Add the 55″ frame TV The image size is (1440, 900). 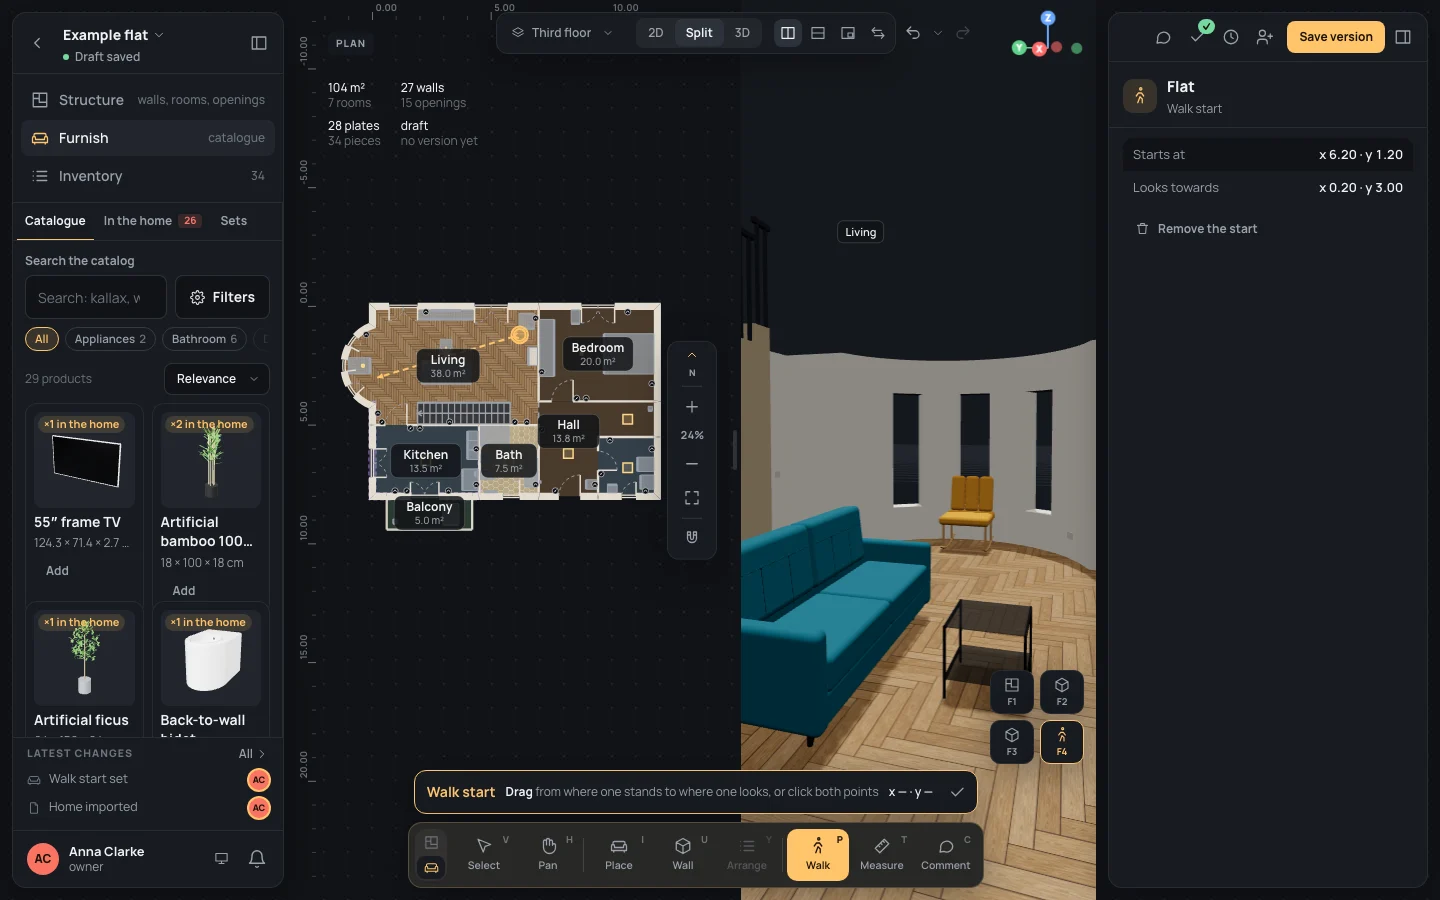tap(57, 571)
